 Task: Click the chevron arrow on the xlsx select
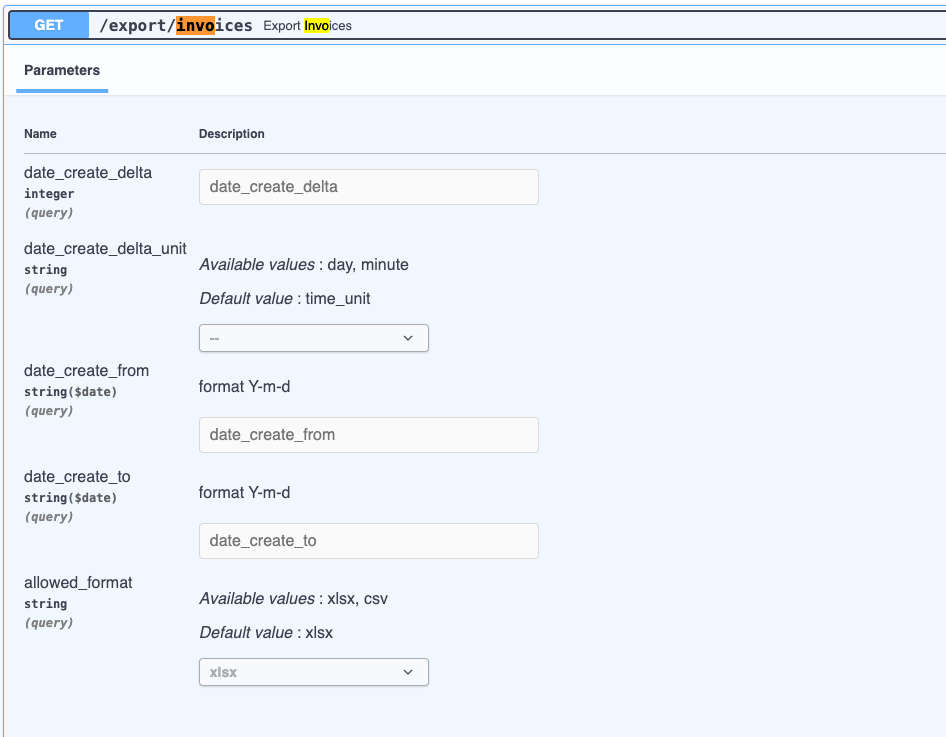408,672
